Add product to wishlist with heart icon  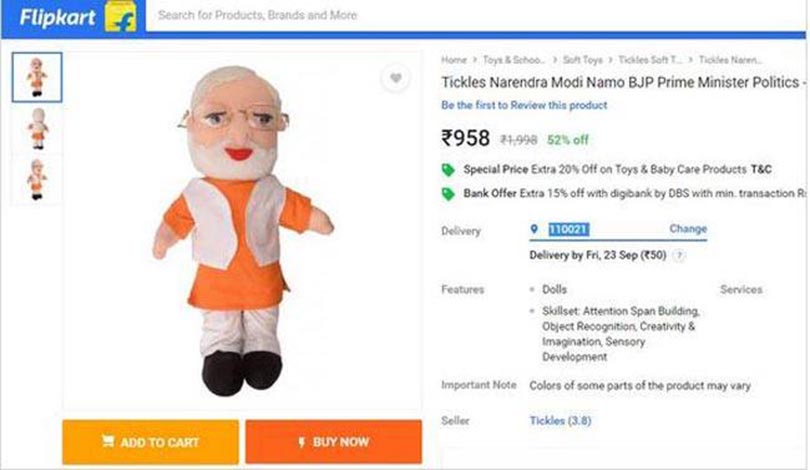point(396,80)
